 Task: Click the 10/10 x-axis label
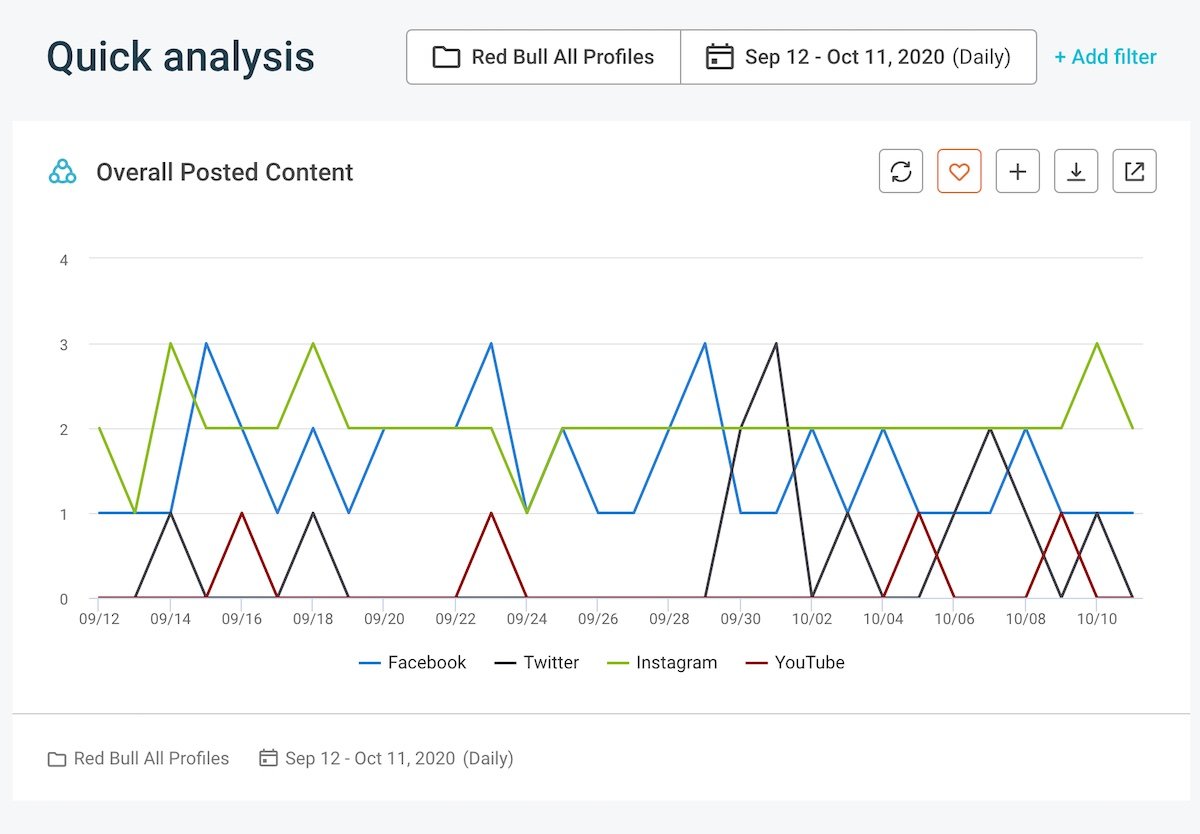click(1097, 620)
